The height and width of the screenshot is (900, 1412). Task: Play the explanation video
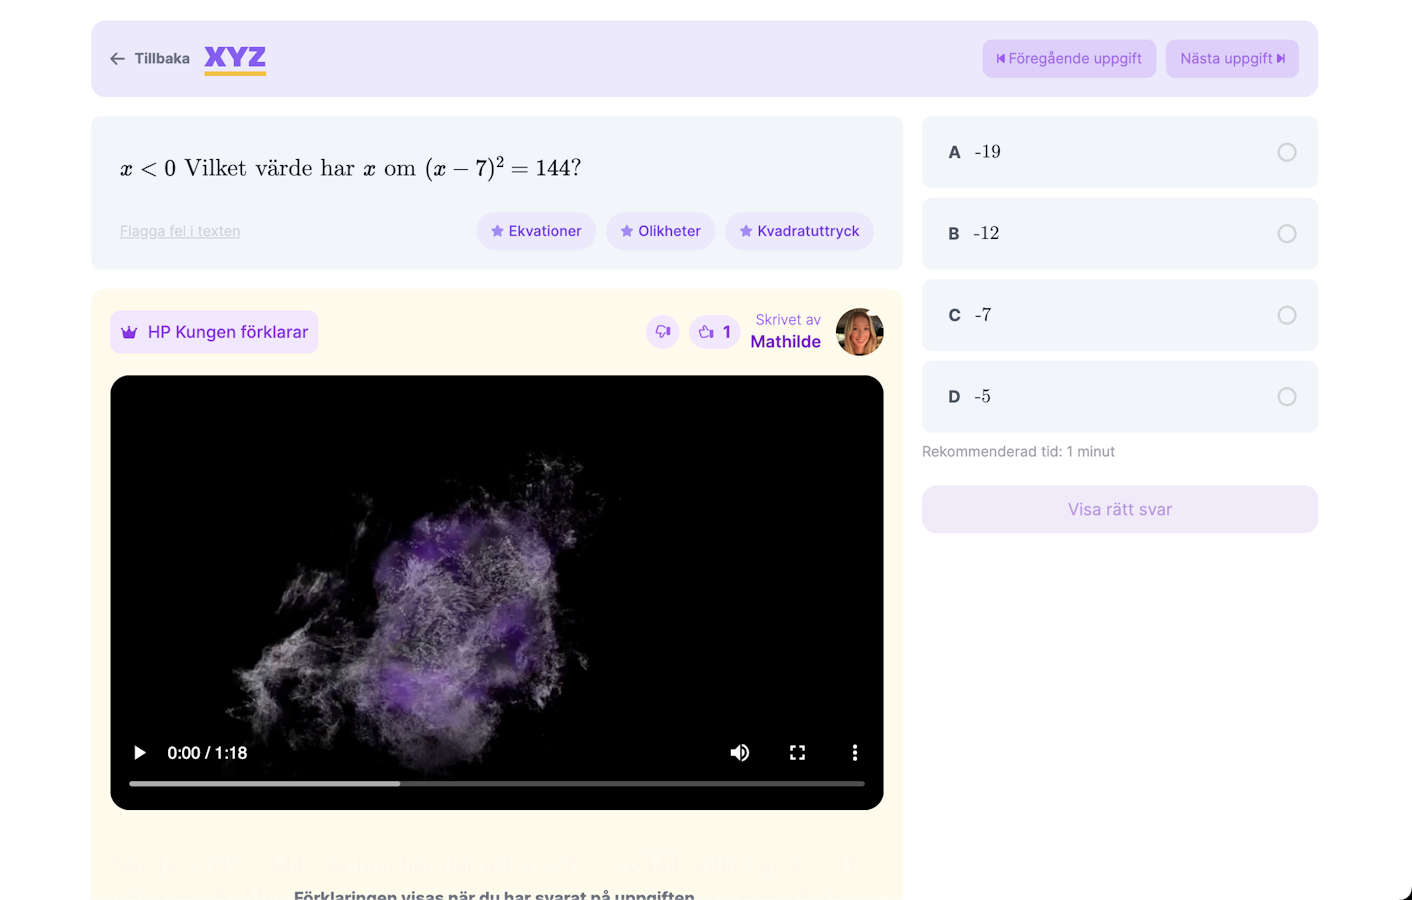coord(140,753)
